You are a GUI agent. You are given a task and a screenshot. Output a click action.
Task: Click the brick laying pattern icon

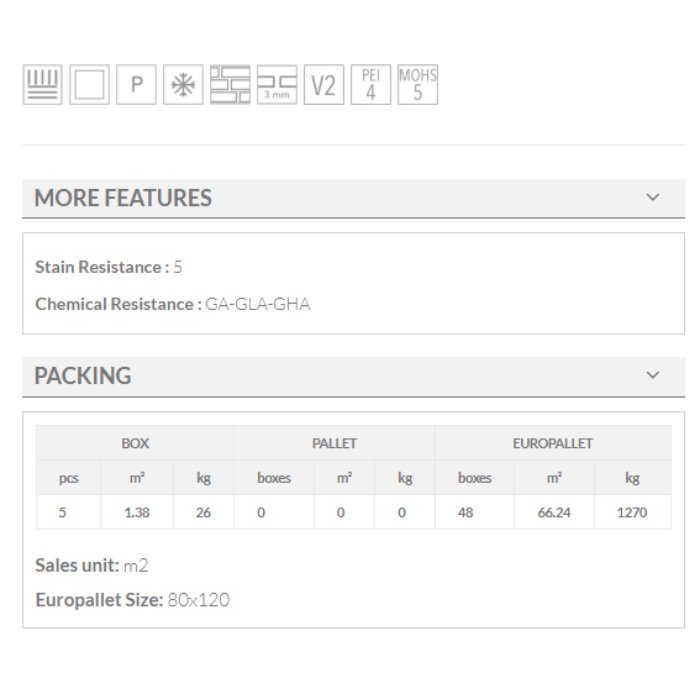point(231,86)
